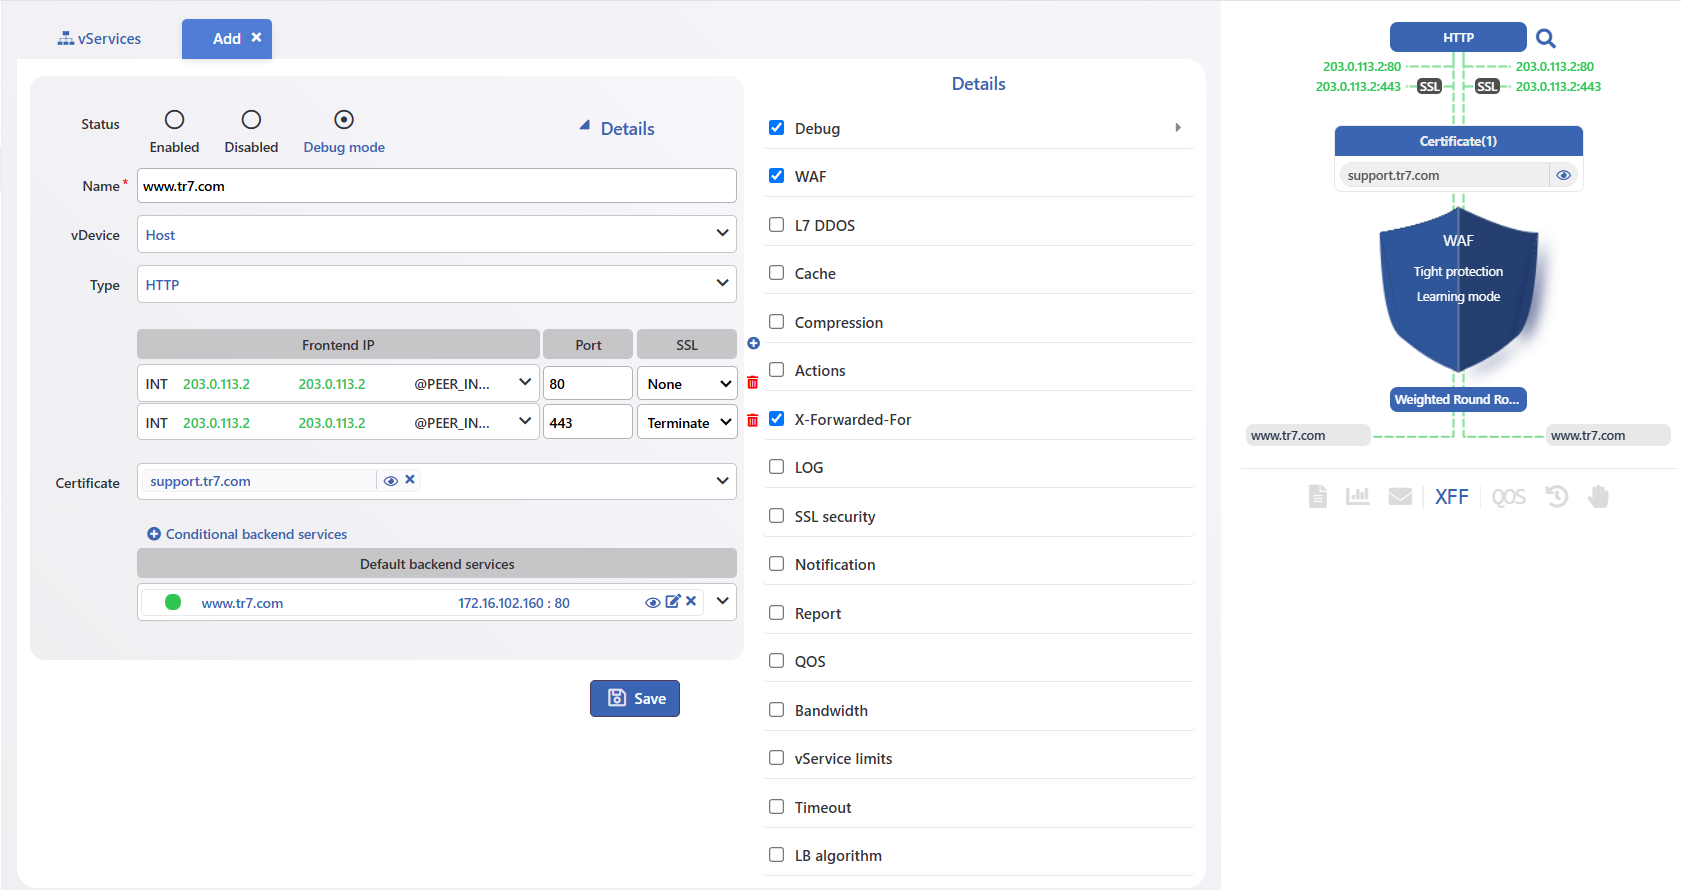View the www.tr7.com backend service details
The width and height of the screenshot is (1681, 890).
652,602
